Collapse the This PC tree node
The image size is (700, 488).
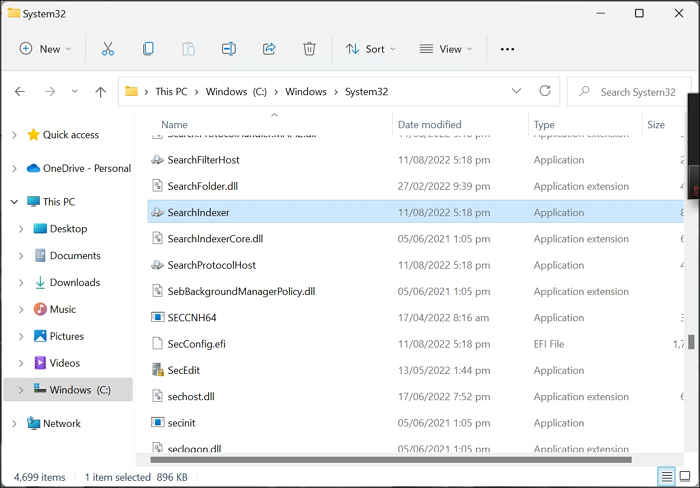point(14,202)
